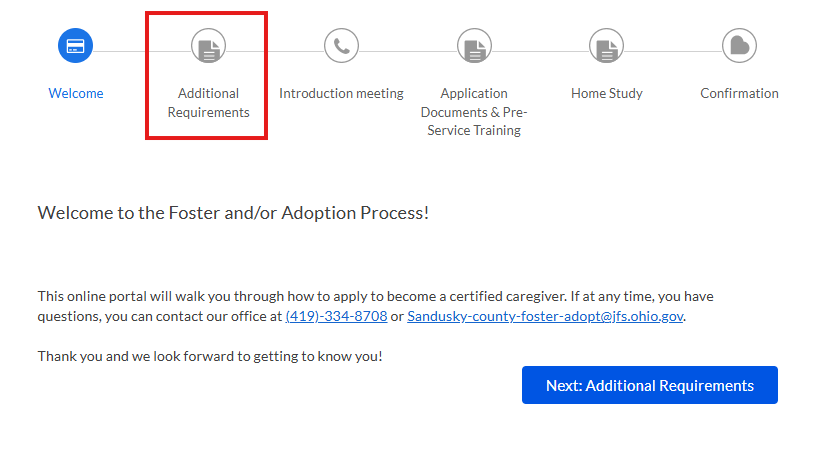Click the 'Thank you and we look forward' text
Viewport: 834px width, 456px height.
click(x=210, y=356)
